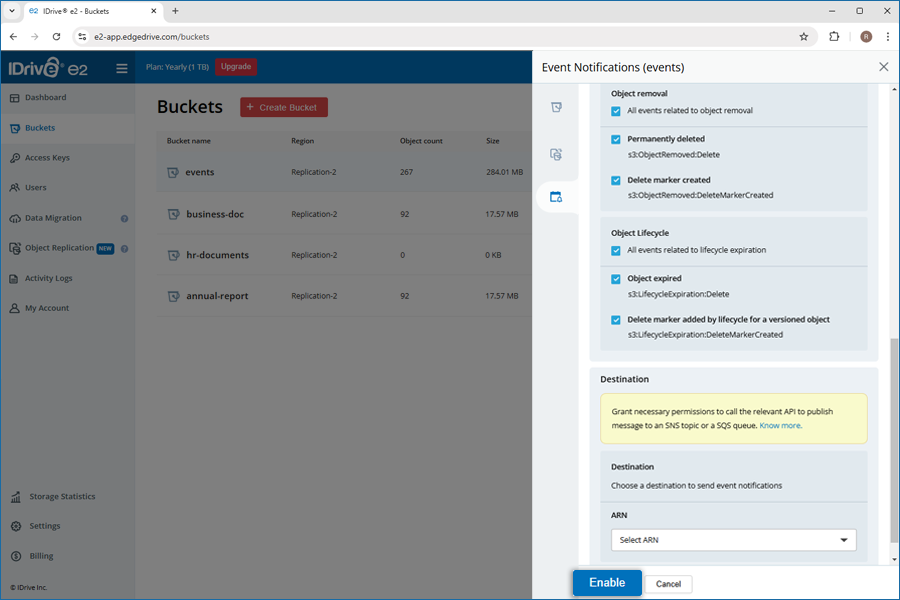Click the Object Replication sidebar icon
The image size is (900, 600).
(x=15, y=248)
